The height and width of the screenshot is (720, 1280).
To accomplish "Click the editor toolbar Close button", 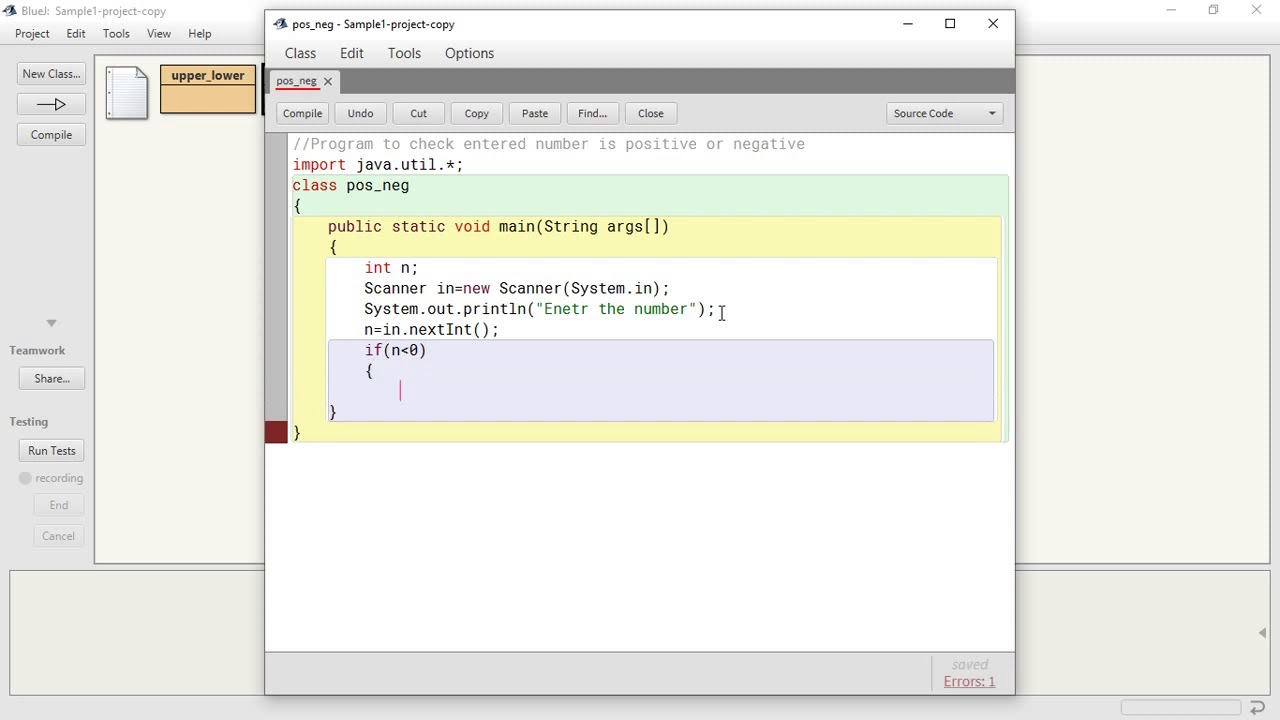I will point(650,113).
